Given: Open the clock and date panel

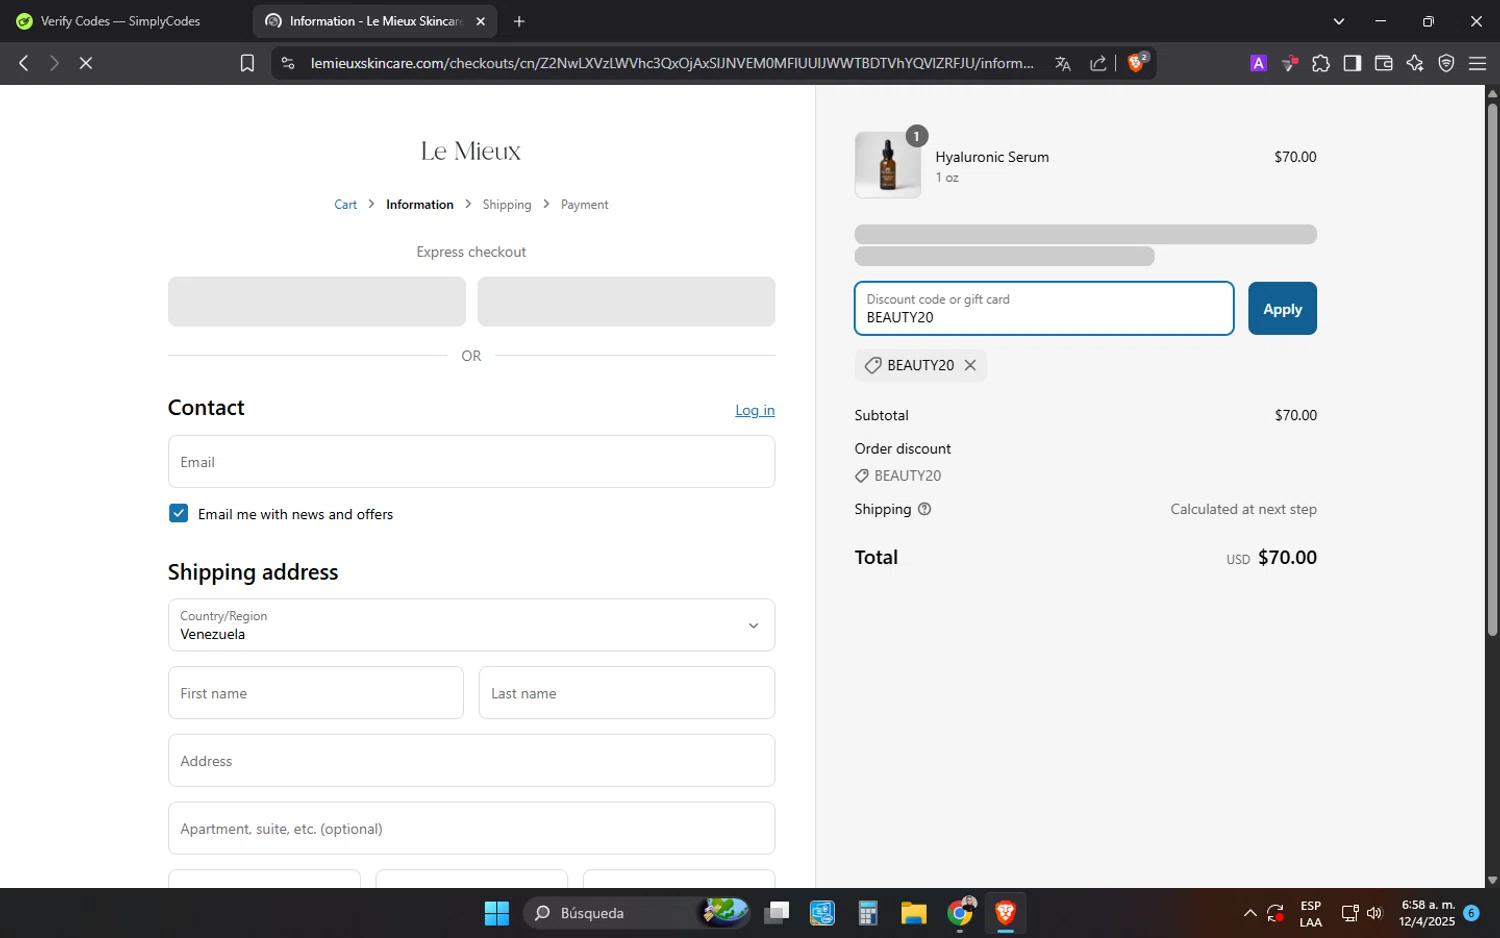Looking at the screenshot, I should coord(1428,913).
